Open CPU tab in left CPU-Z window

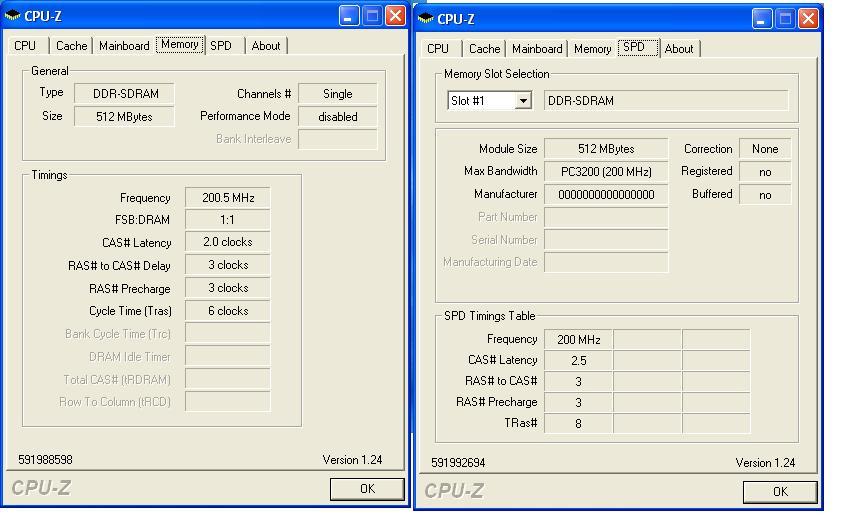pos(25,46)
